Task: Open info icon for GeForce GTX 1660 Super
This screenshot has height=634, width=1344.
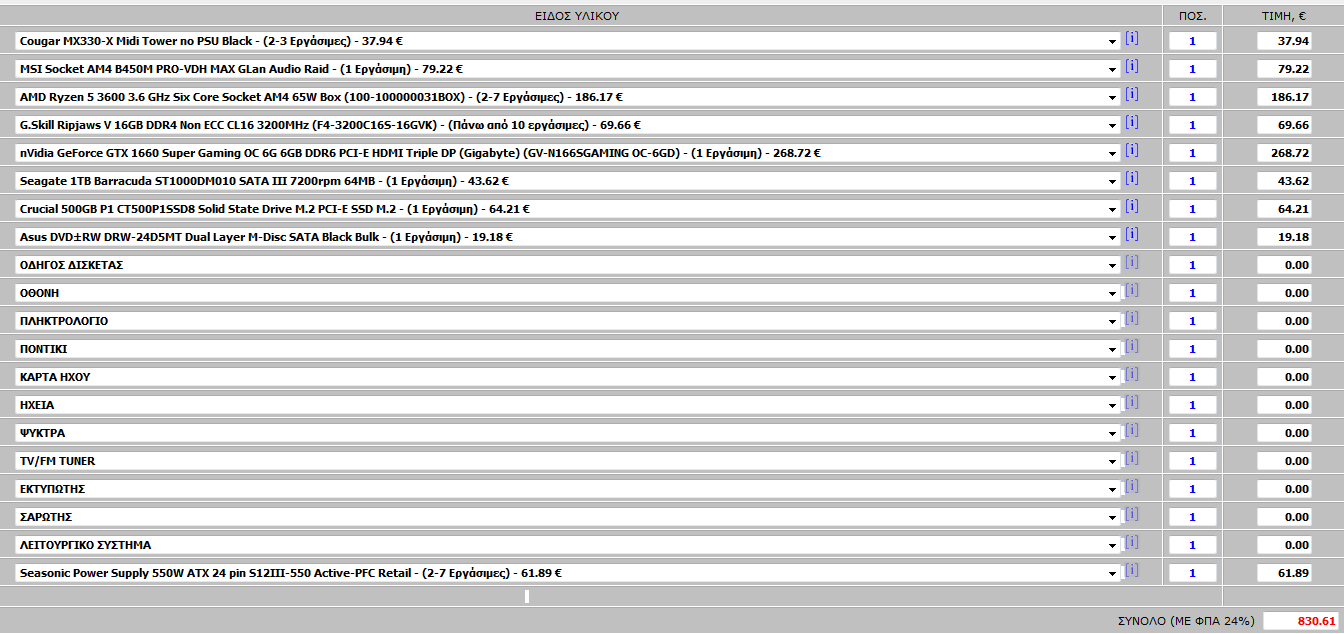Action: pyautogui.click(x=1131, y=151)
